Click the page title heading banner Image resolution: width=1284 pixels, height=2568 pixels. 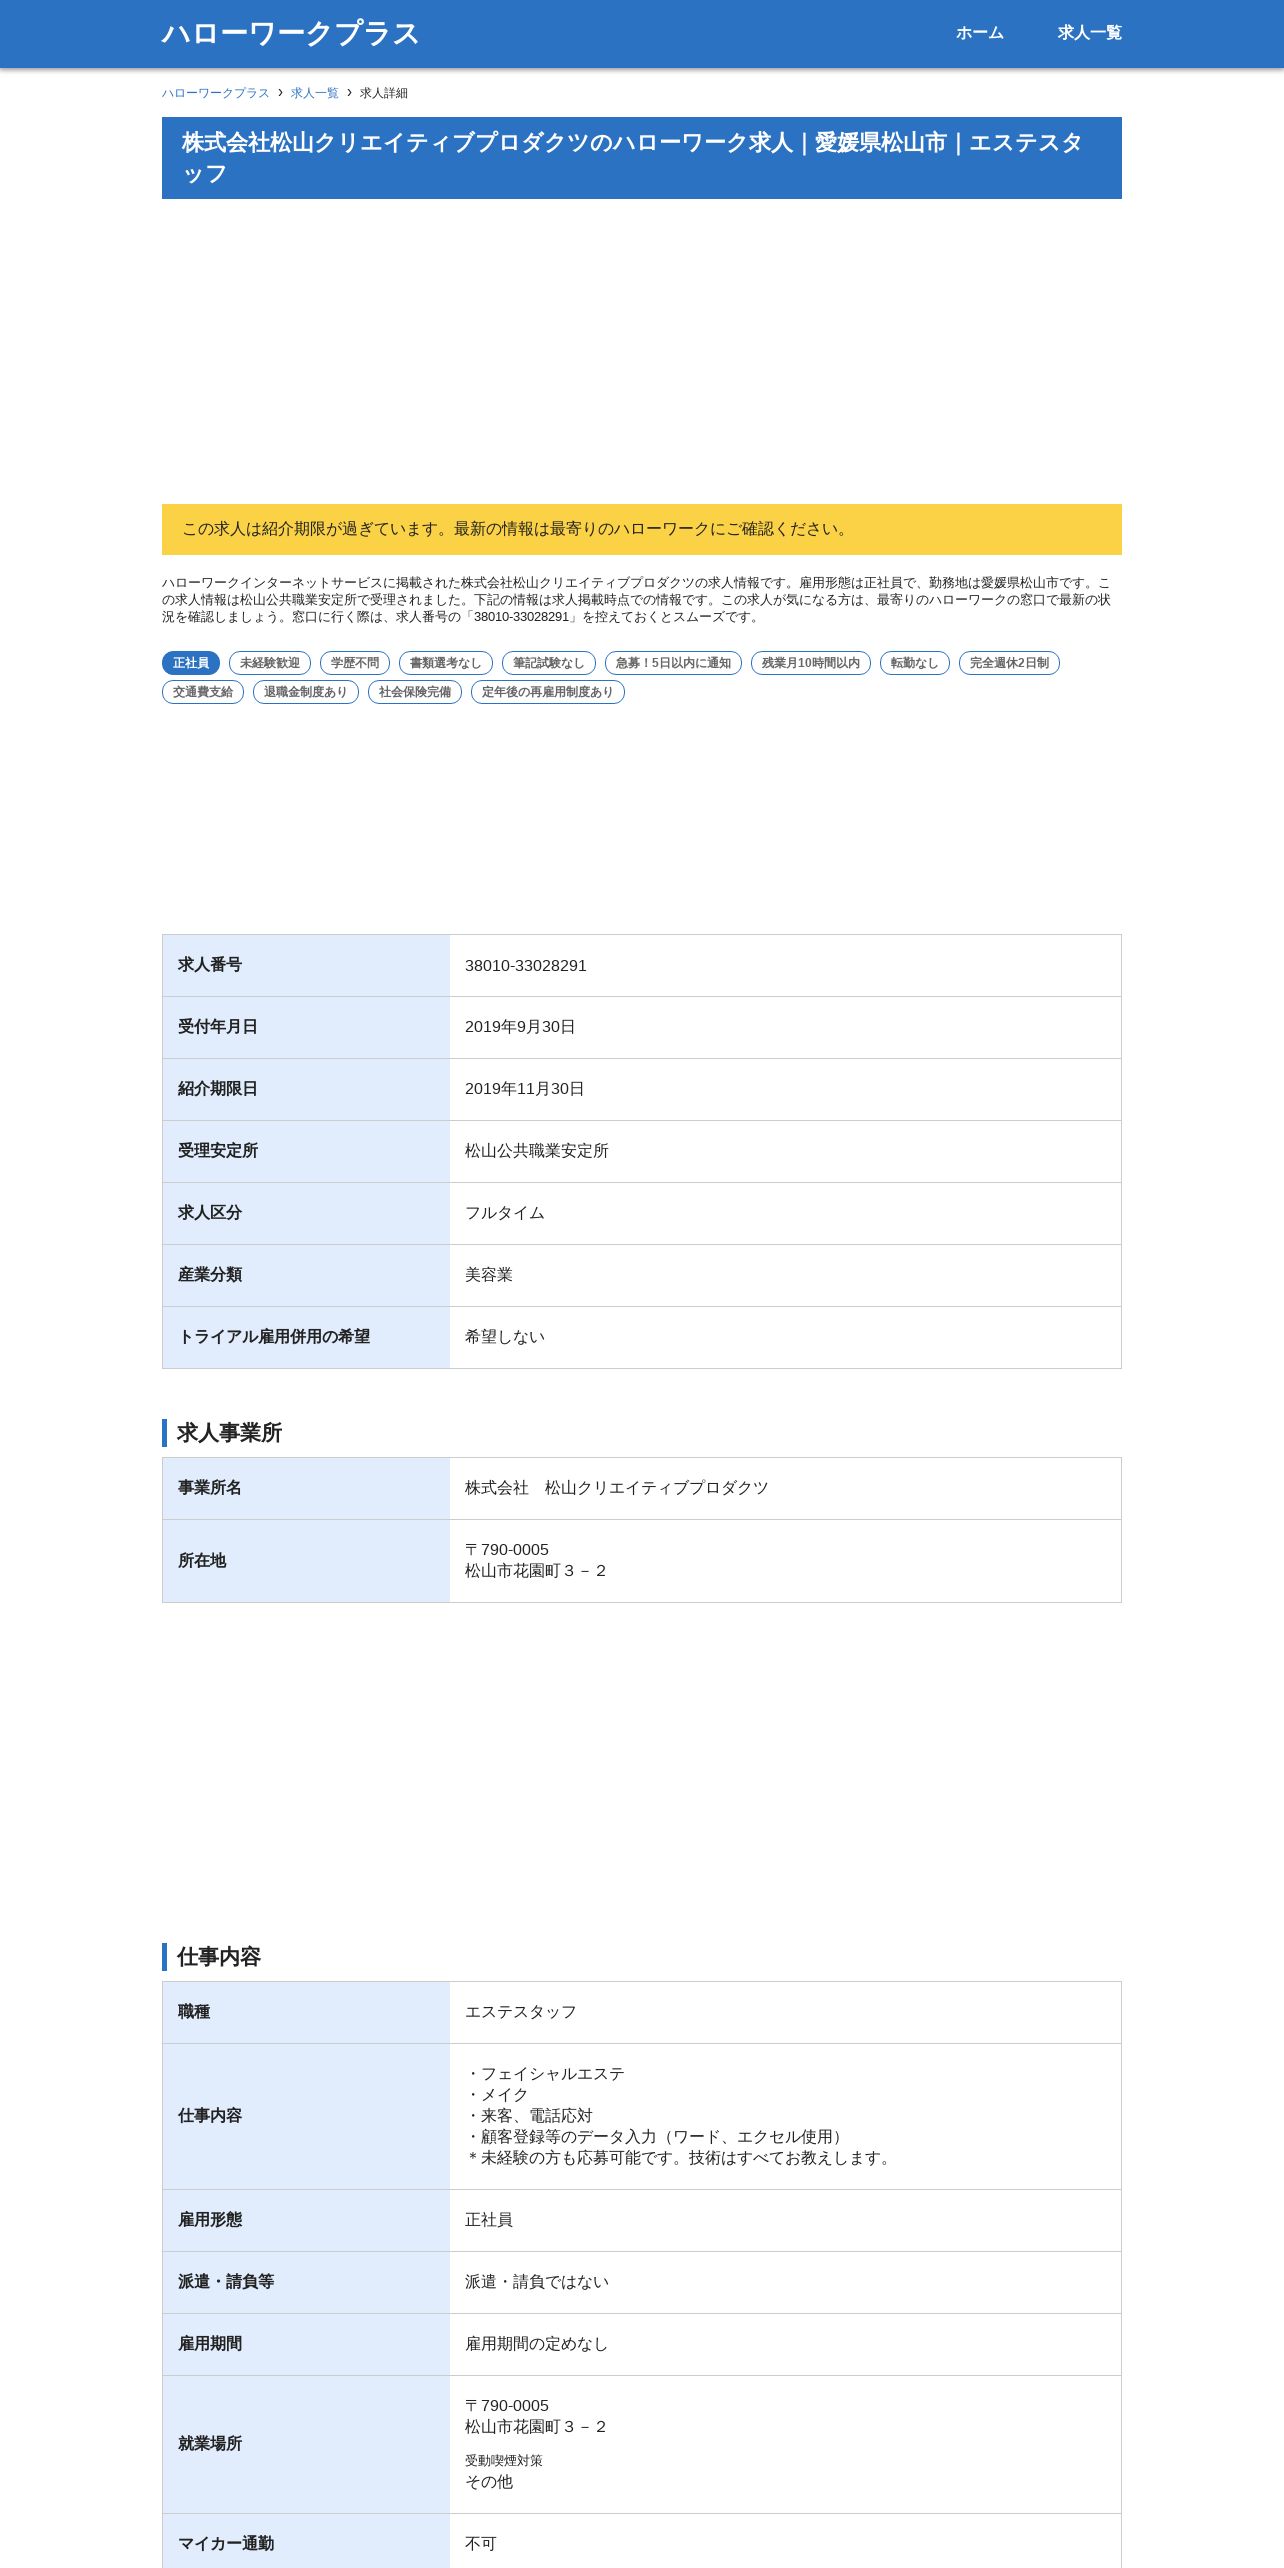point(642,158)
